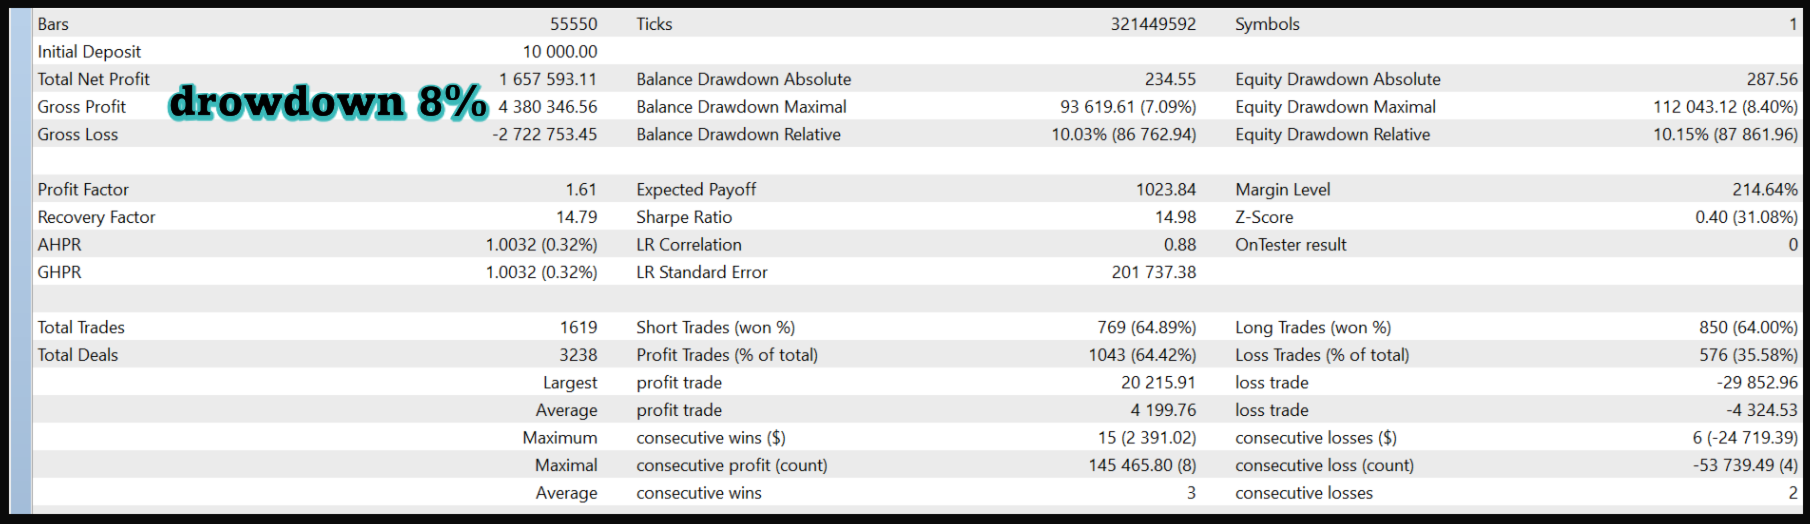The width and height of the screenshot is (1810, 524).
Task: Click the Z-Score label
Action: point(1264,217)
